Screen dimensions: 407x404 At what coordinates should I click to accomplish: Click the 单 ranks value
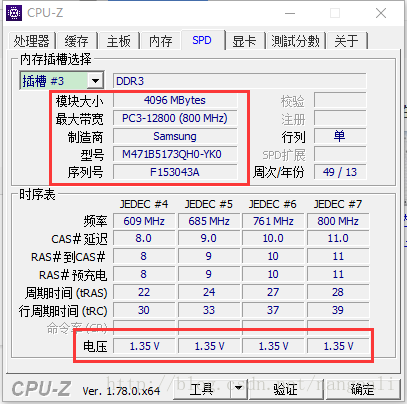340,136
